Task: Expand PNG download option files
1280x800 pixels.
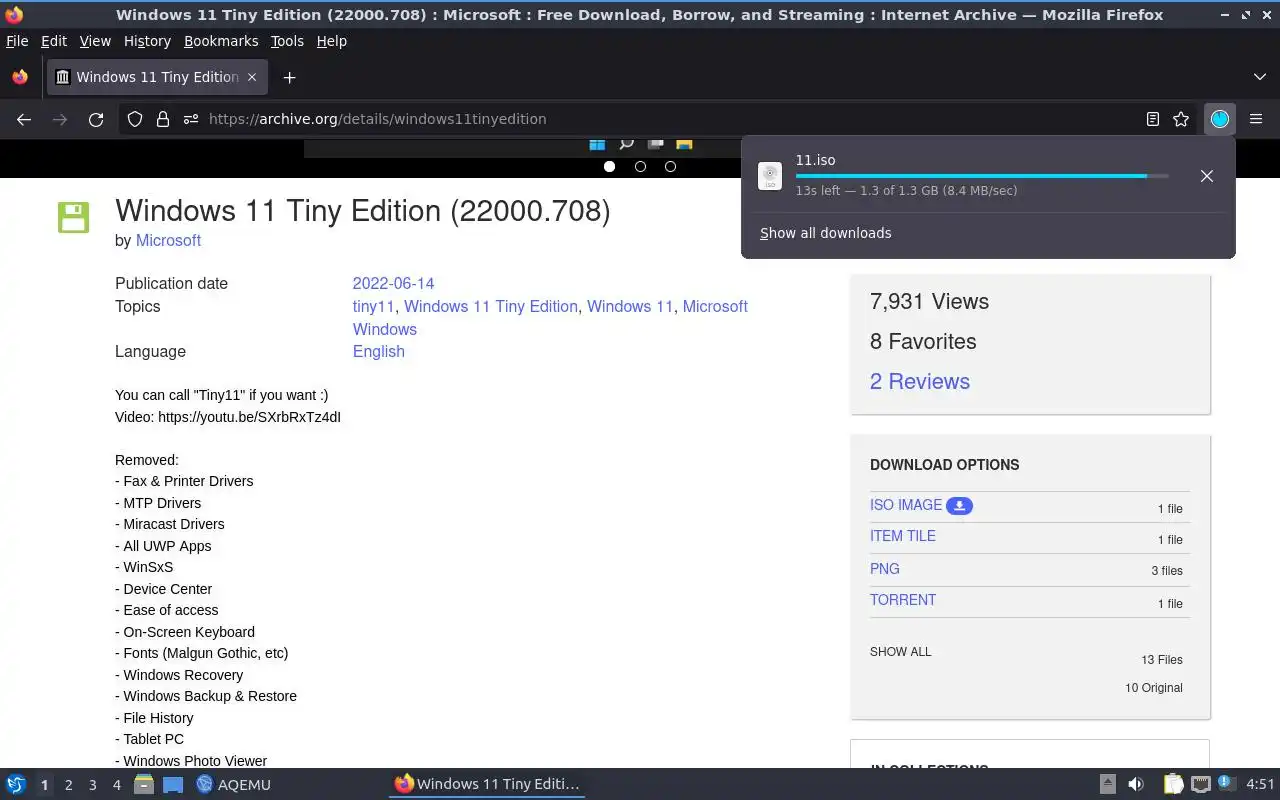Action: tap(885, 568)
